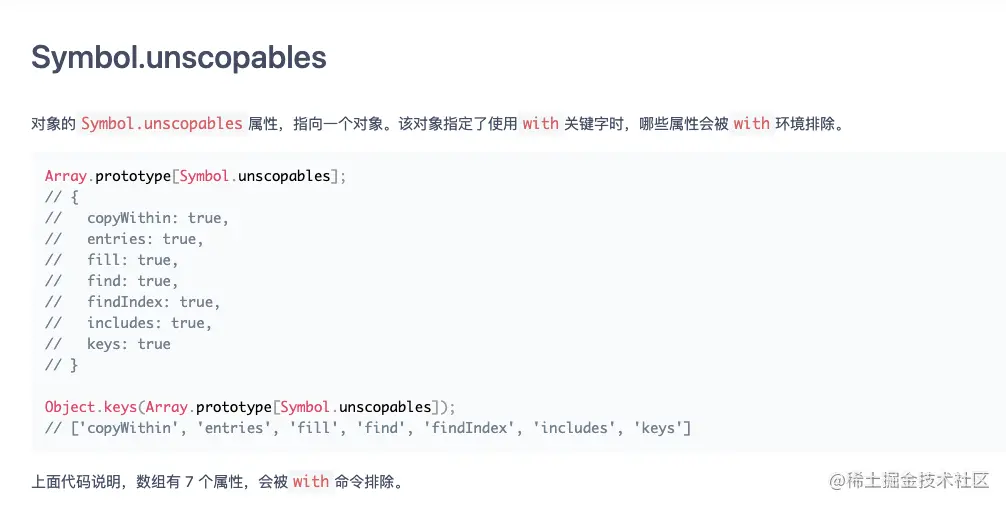The image size is (1006, 507).
Task: Click the 'with' code before 环境排除
Action: (x=751, y=124)
